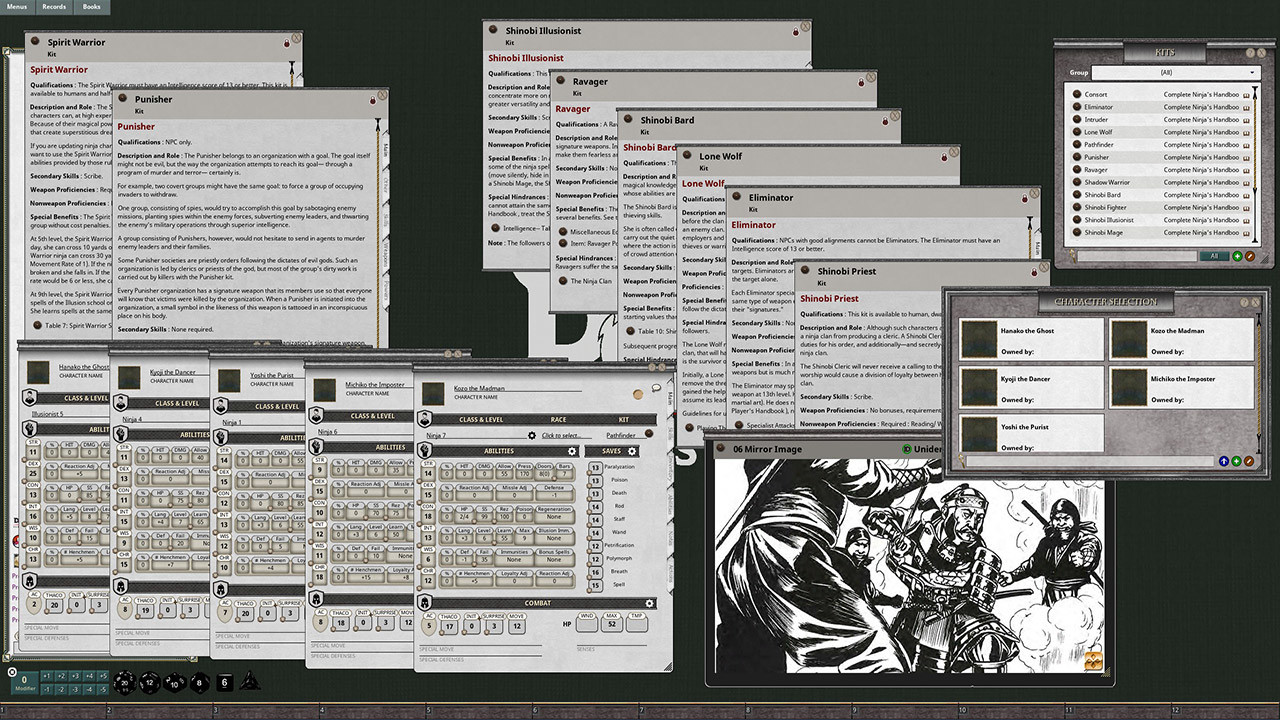
Task: Select Hanako the Ghost's portrait thumbnail
Action: pyautogui.click(x=980, y=339)
